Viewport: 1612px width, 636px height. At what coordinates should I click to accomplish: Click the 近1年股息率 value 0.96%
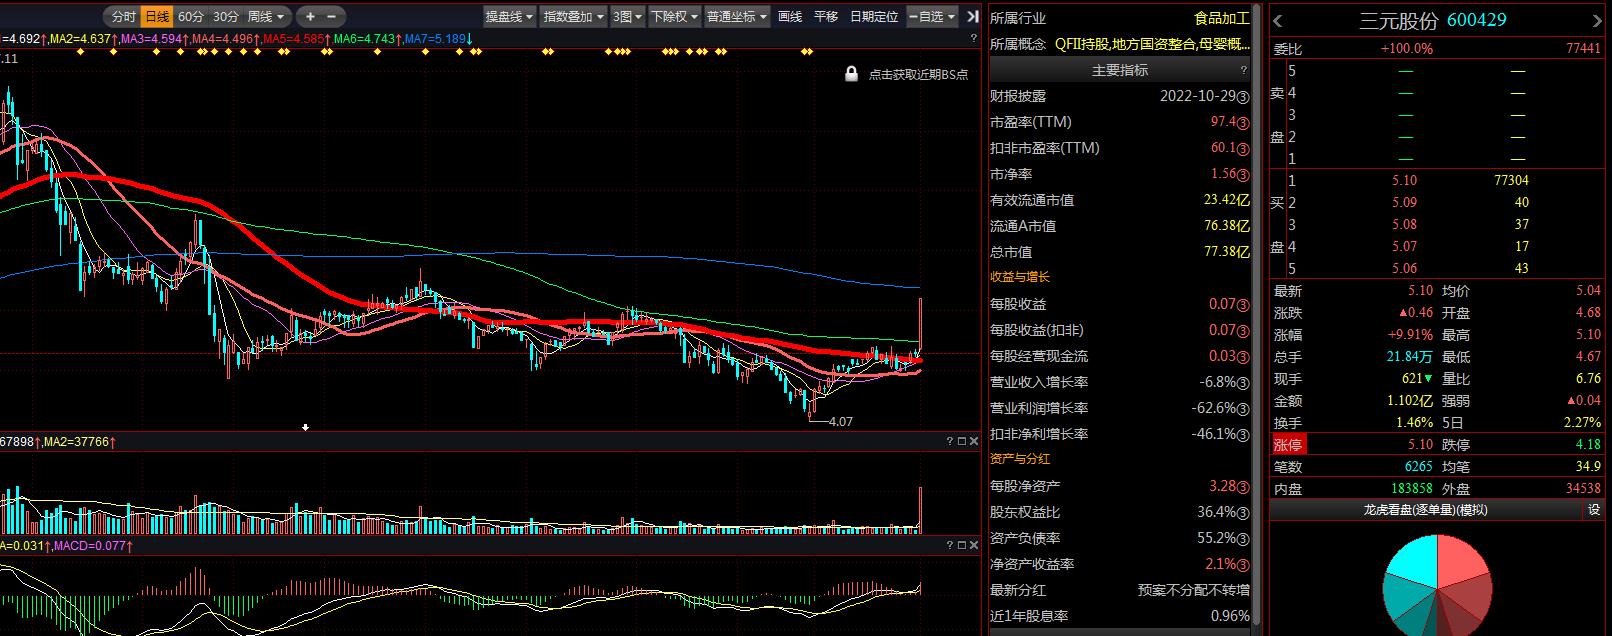(x=1230, y=616)
